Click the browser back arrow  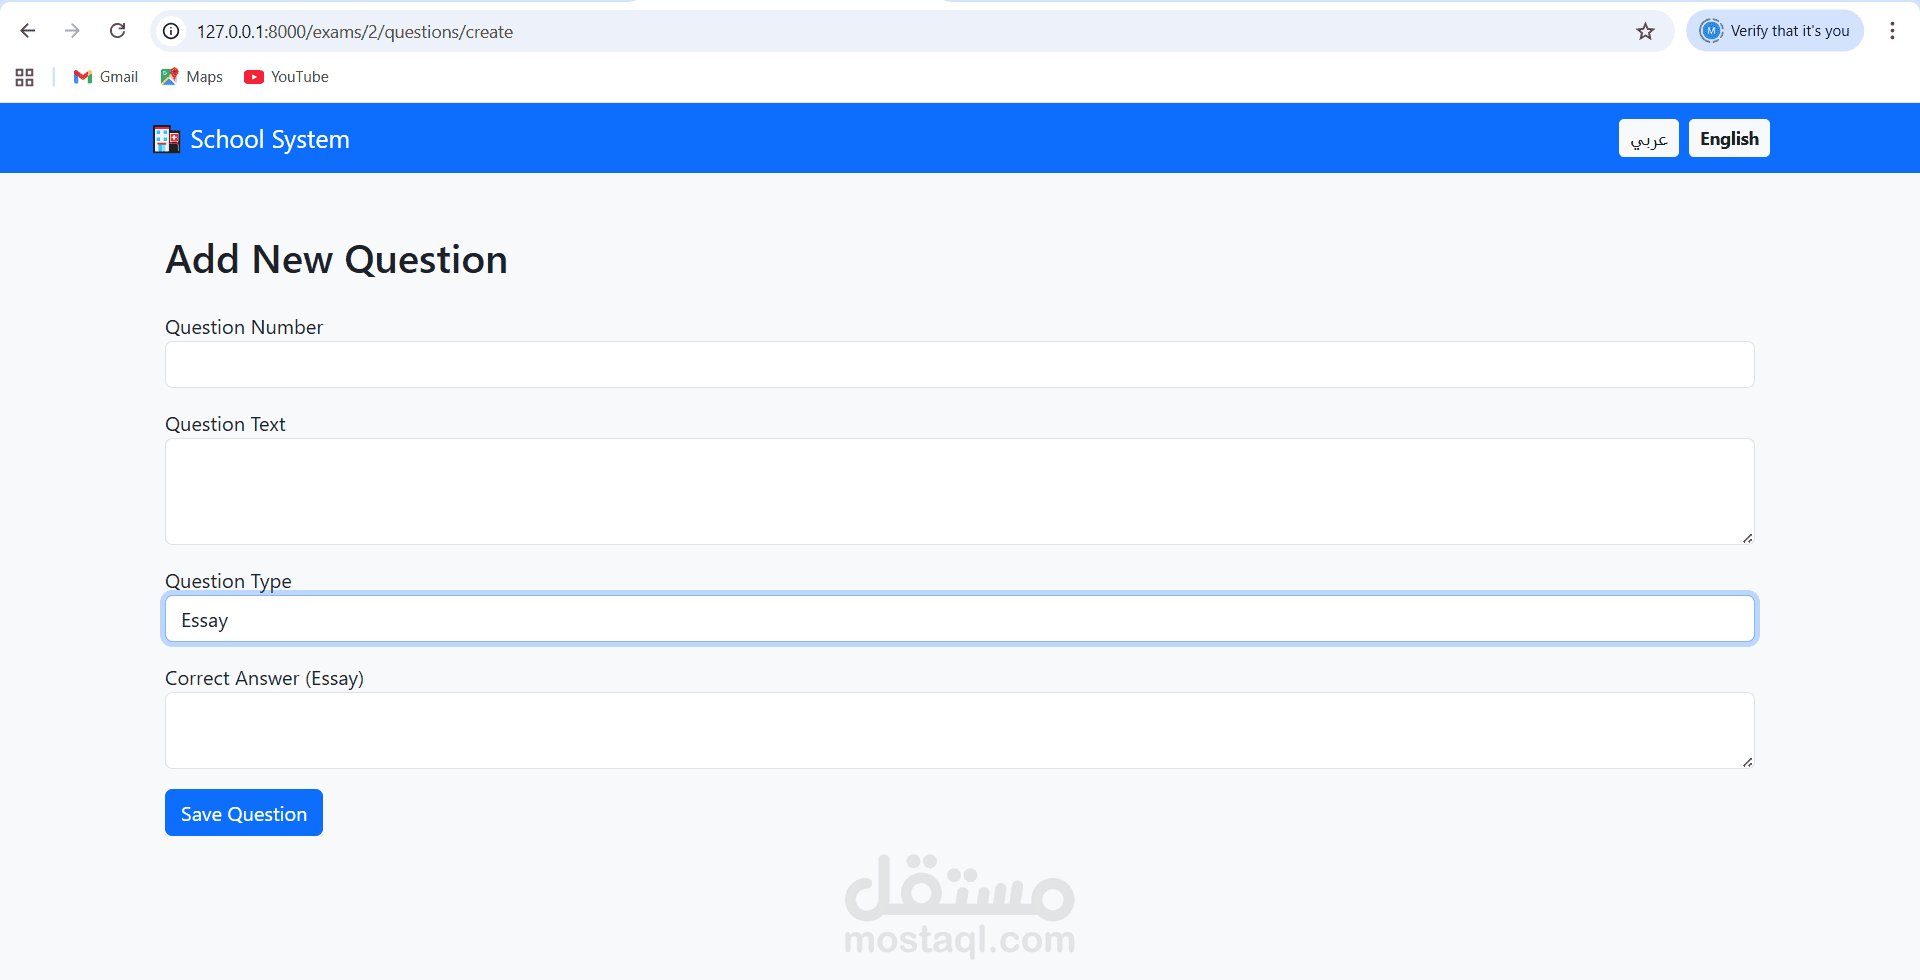(x=28, y=31)
